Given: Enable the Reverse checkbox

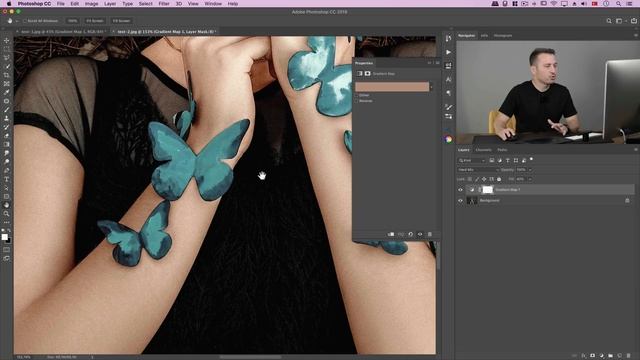Looking at the screenshot, I should pos(356,101).
